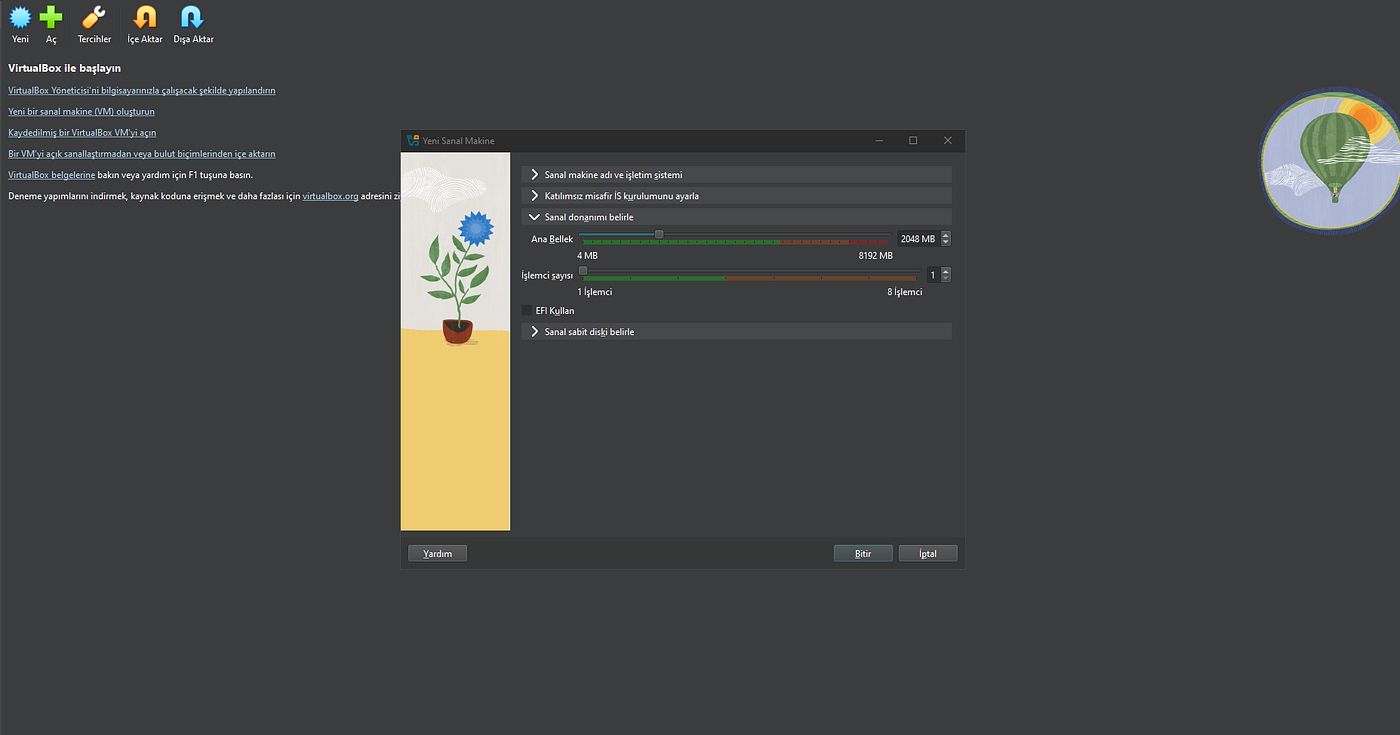1400x735 pixels.
Task: Click the VirtualBox ile başlayın heading
Action: coord(64,68)
